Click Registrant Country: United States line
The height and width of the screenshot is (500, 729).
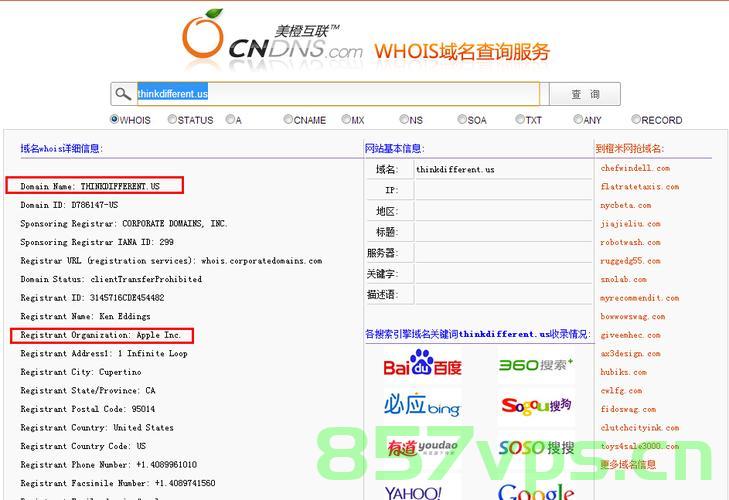[x=97, y=427]
